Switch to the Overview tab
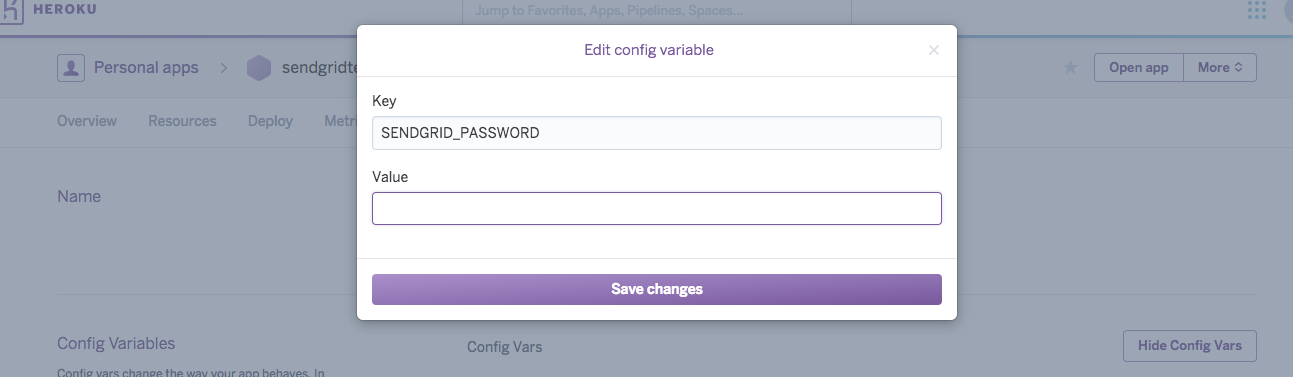1293x377 pixels. click(x=87, y=121)
